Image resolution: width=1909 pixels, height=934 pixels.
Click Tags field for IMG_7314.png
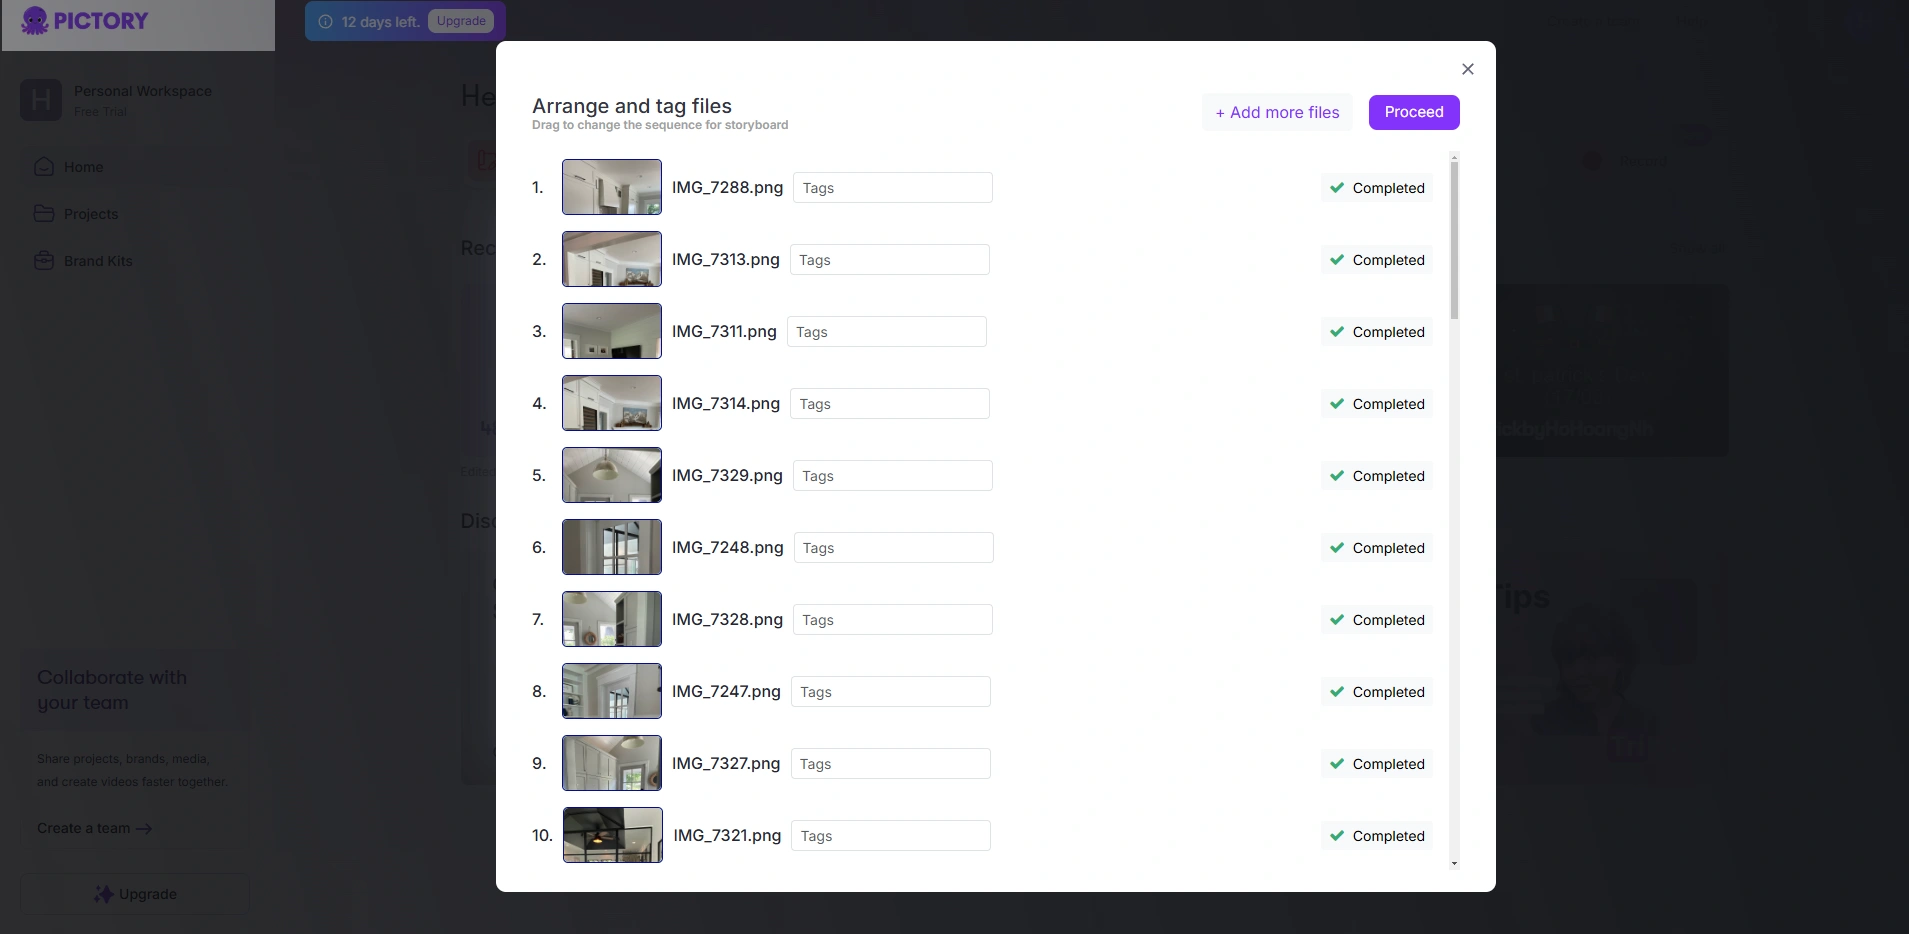click(890, 404)
